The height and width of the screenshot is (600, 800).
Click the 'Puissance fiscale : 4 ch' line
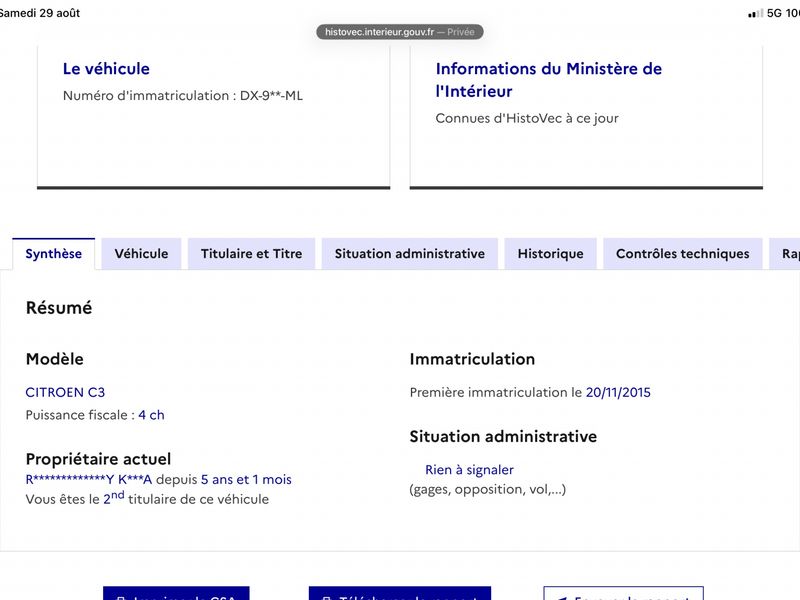tap(95, 415)
